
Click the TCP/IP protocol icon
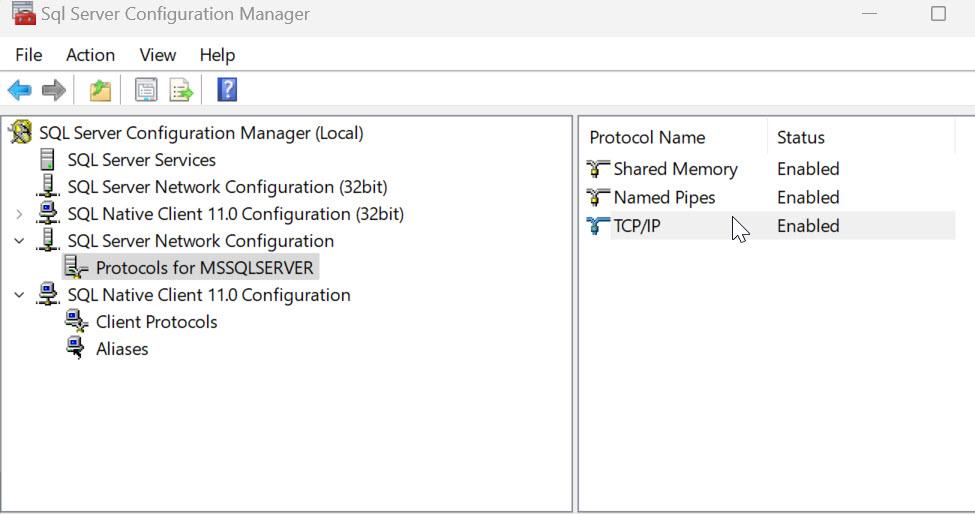(598, 226)
